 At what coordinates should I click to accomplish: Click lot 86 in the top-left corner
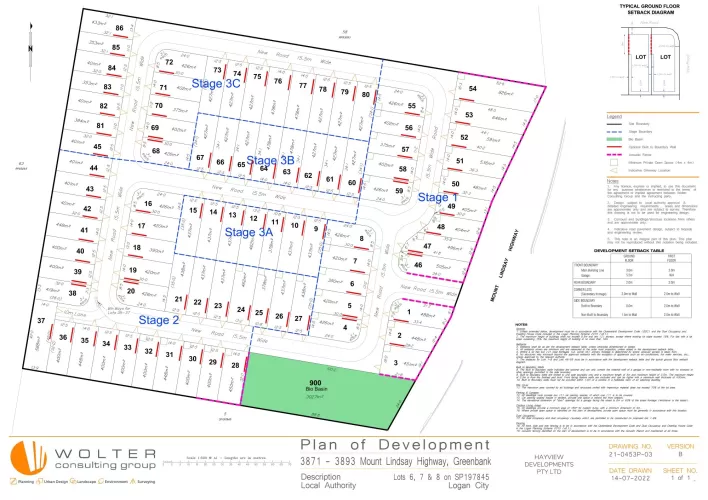click(119, 29)
